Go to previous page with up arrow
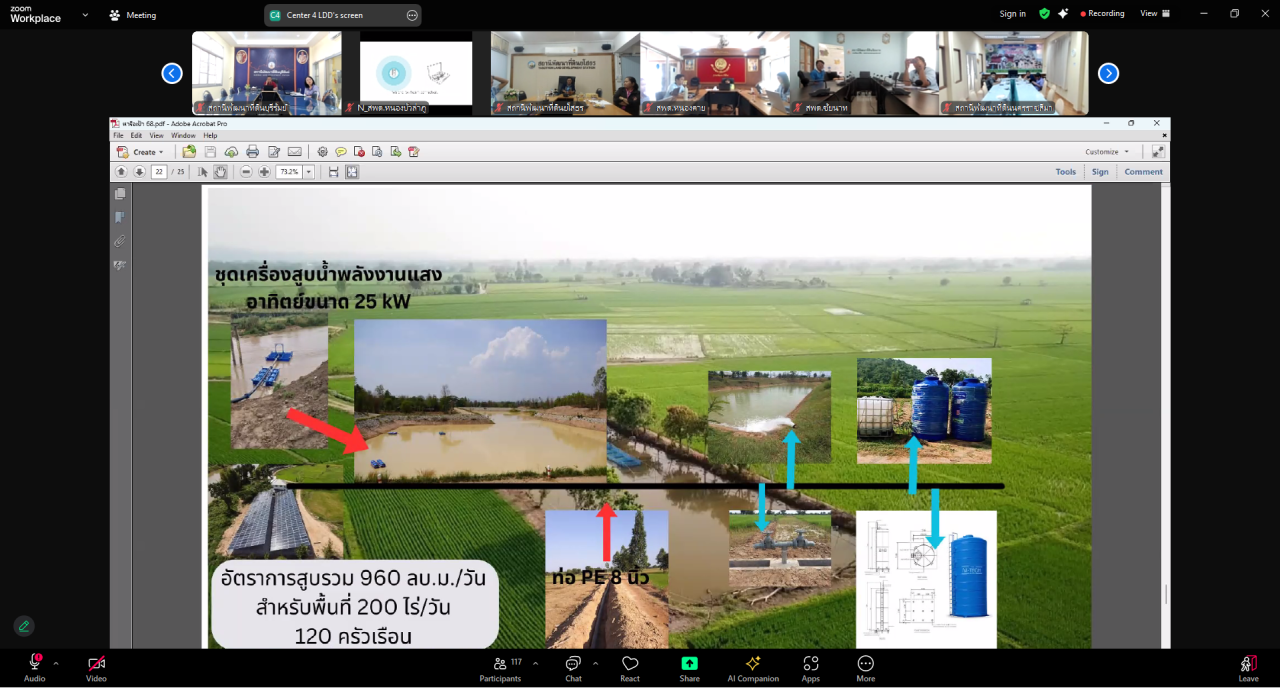1280x688 pixels. 121,172
